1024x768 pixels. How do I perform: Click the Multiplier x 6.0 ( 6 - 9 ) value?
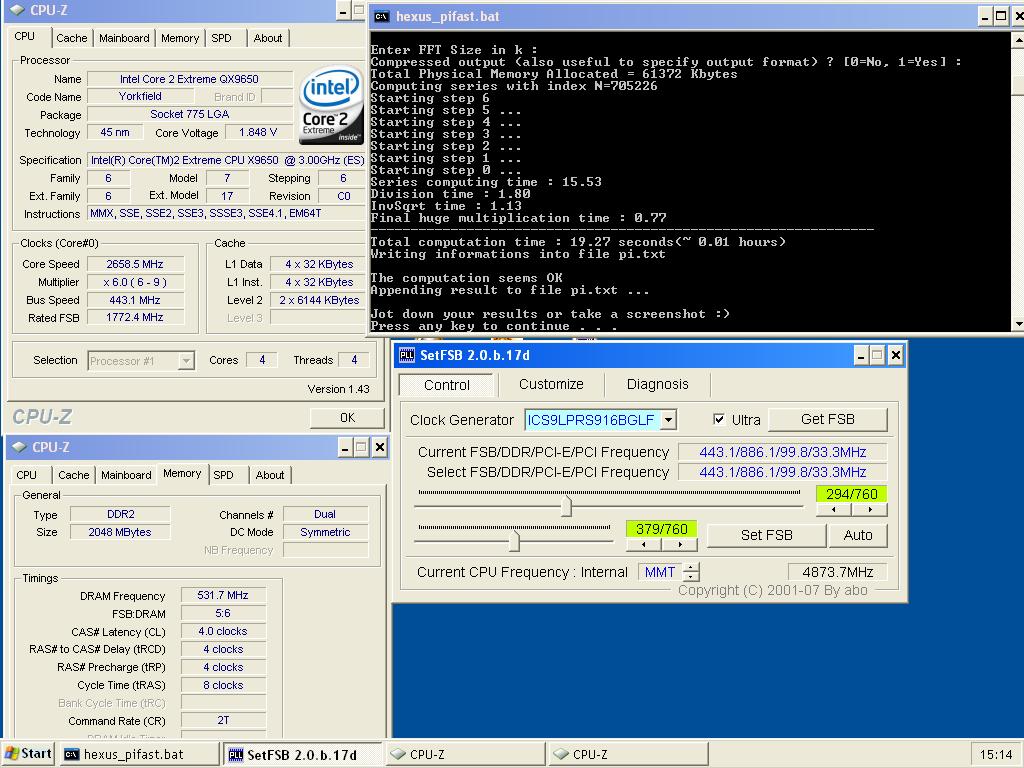pos(135,282)
